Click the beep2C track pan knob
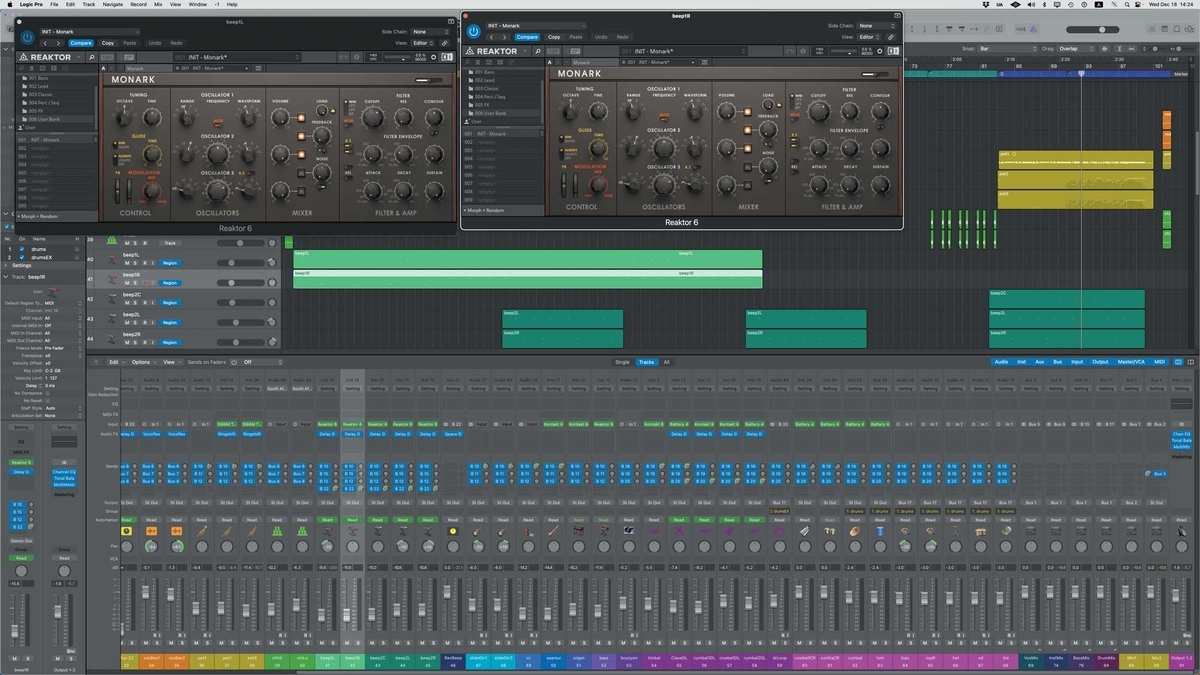The image size is (1200, 675). (271, 301)
